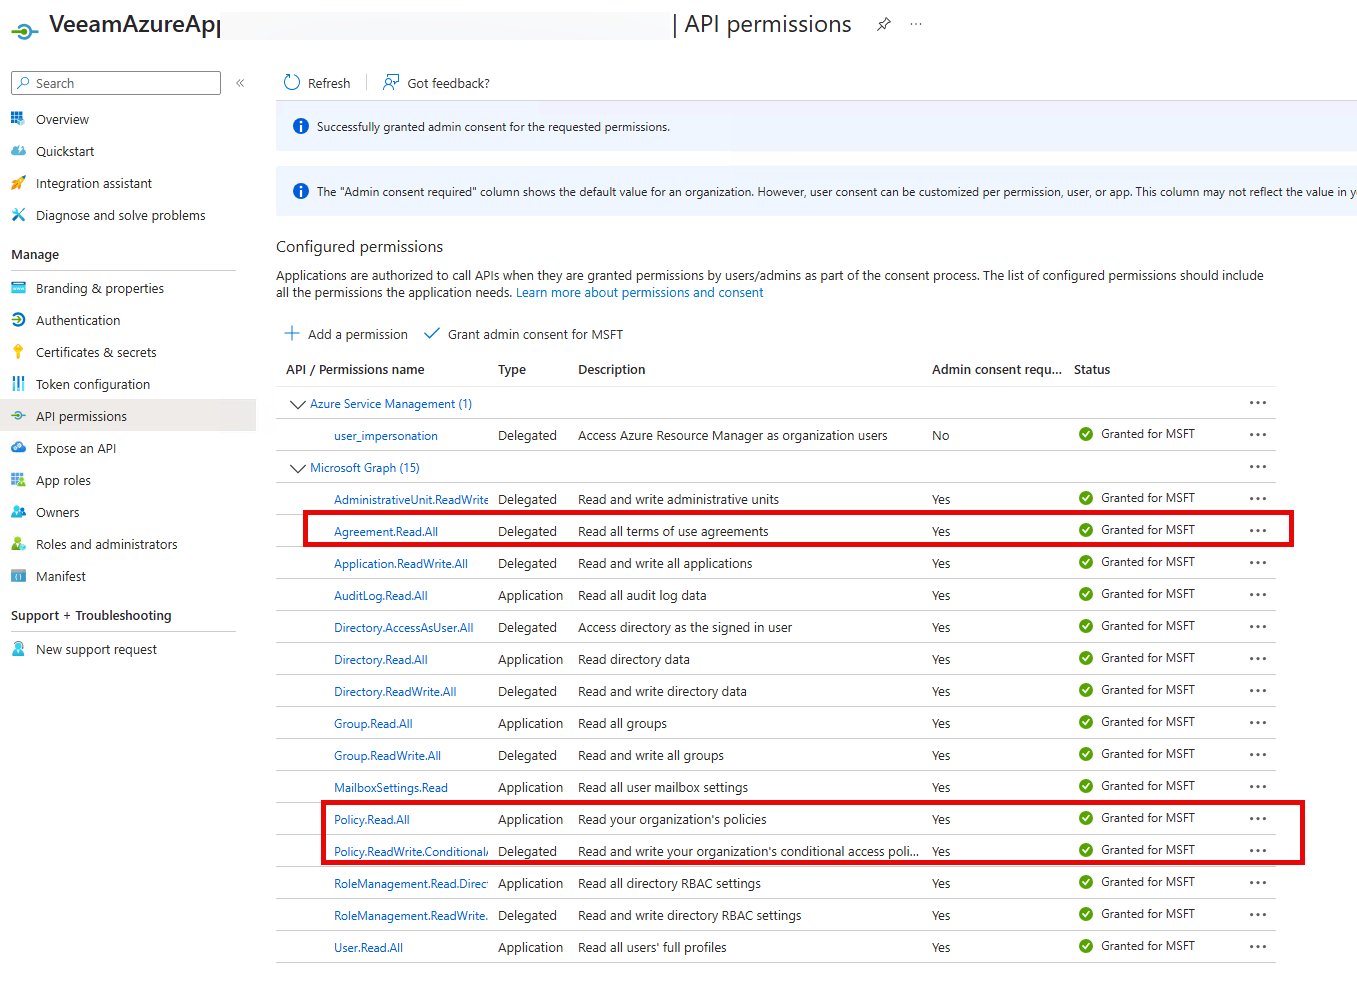The width and height of the screenshot is (1357, 1002).
Task: Grant admin consent for MSFT
Action: click(x=534, y=334)
